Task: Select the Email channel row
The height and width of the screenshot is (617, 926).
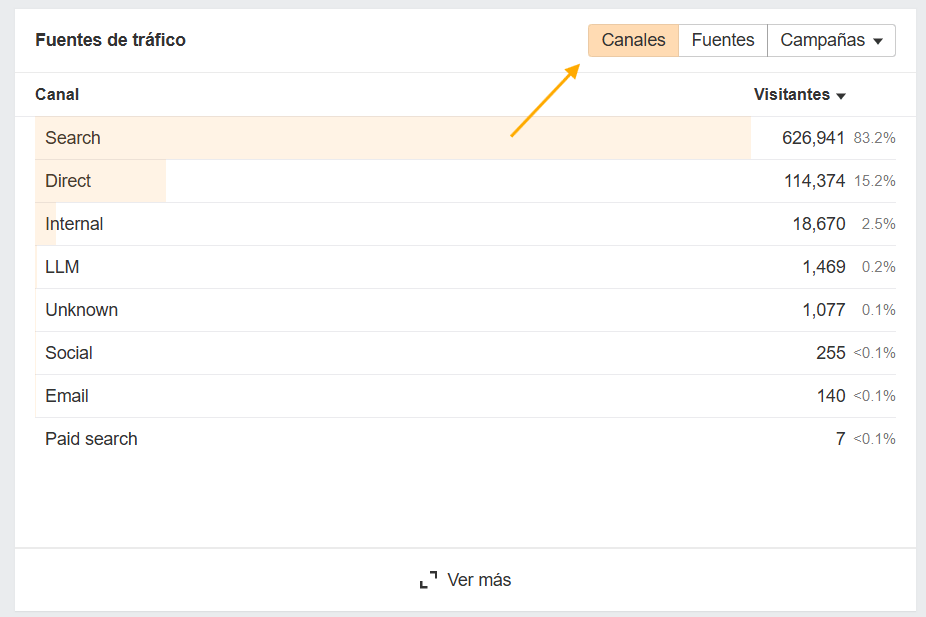Action: pos(66,396)
